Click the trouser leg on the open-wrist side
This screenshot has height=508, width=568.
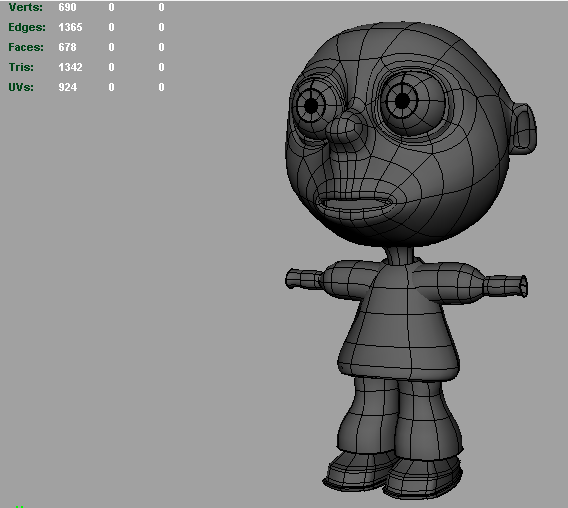click(428, 417)
